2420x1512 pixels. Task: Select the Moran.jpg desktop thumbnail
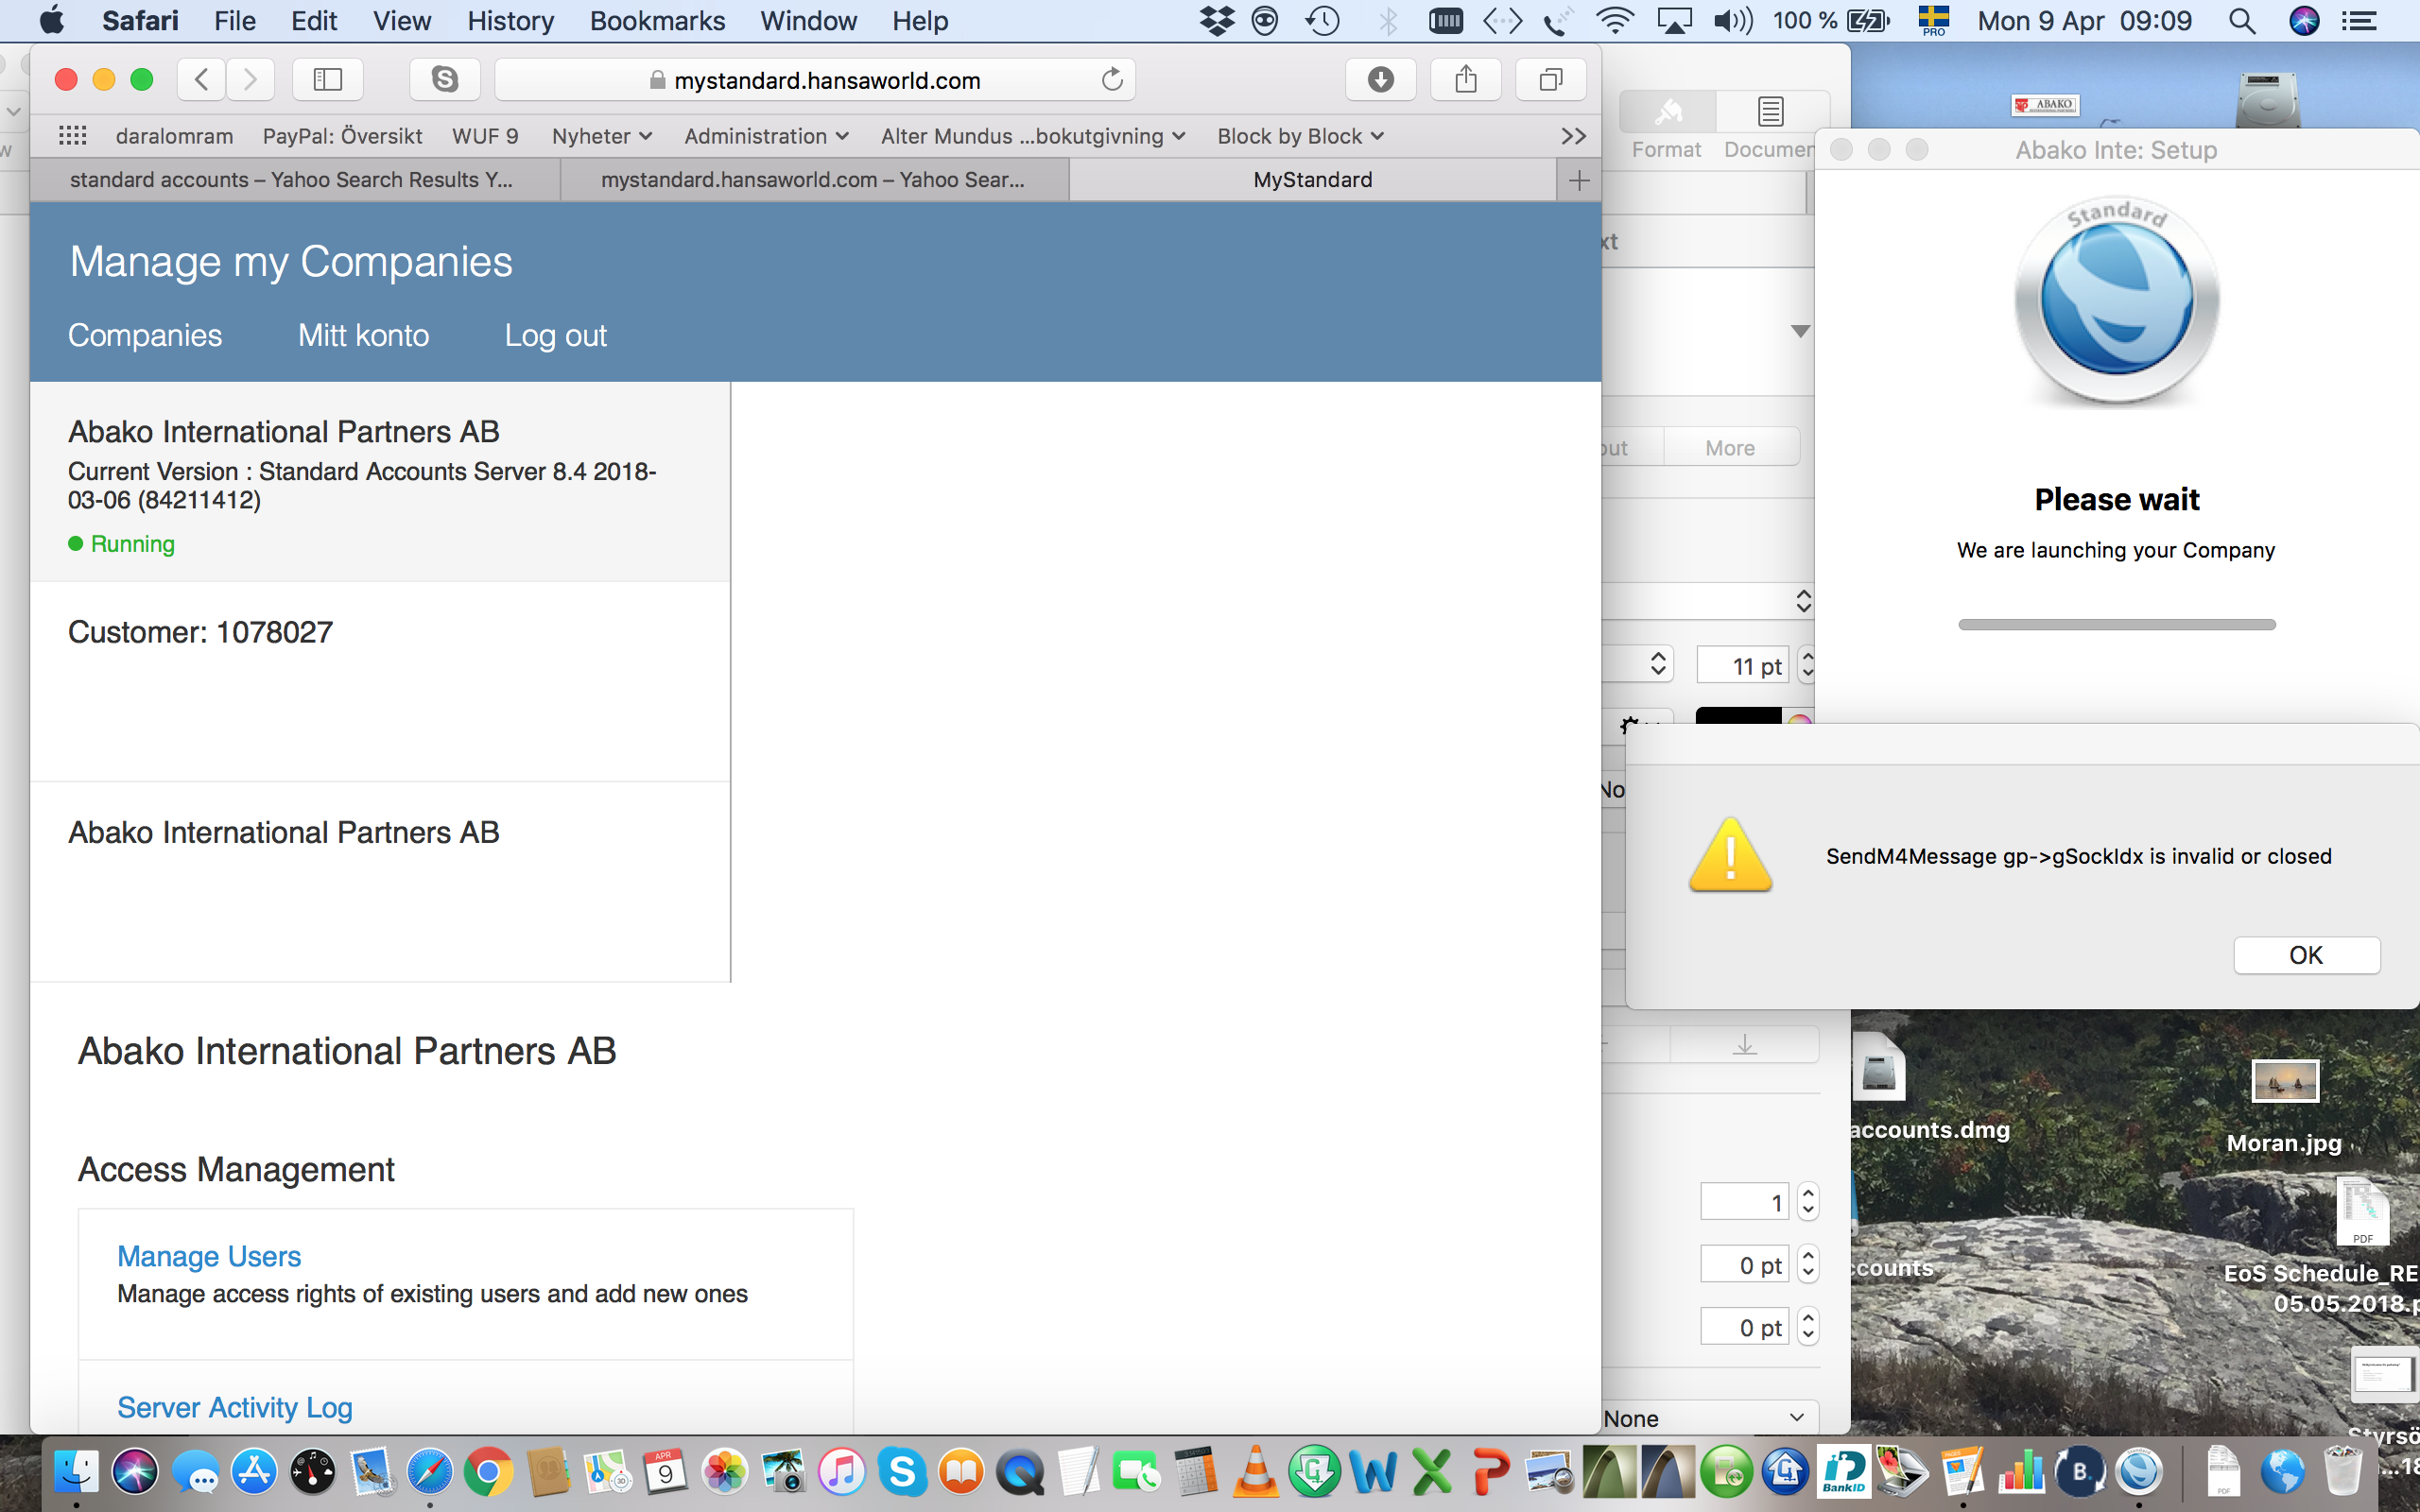point(2284,1081)
